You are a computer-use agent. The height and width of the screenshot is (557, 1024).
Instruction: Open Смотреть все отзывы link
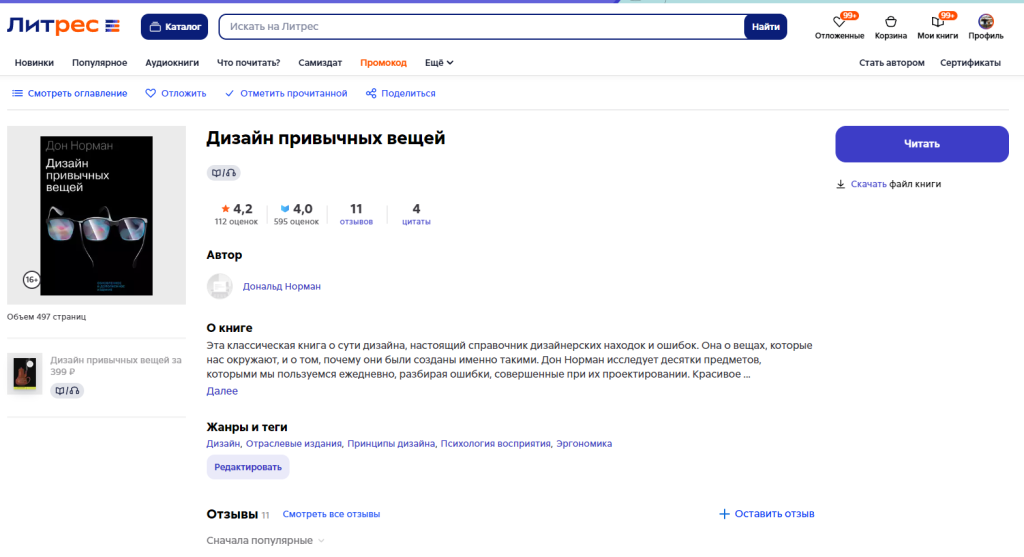click(331, 514)
